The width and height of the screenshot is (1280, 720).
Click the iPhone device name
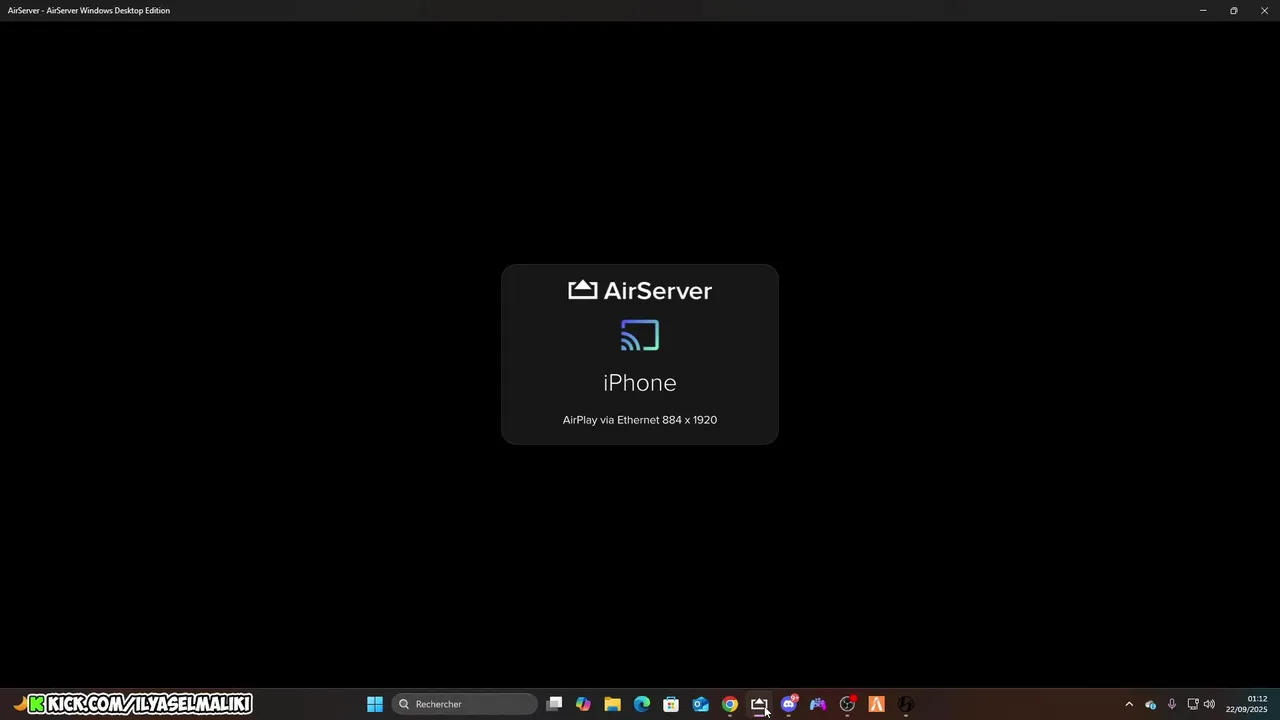pos(640,383)
